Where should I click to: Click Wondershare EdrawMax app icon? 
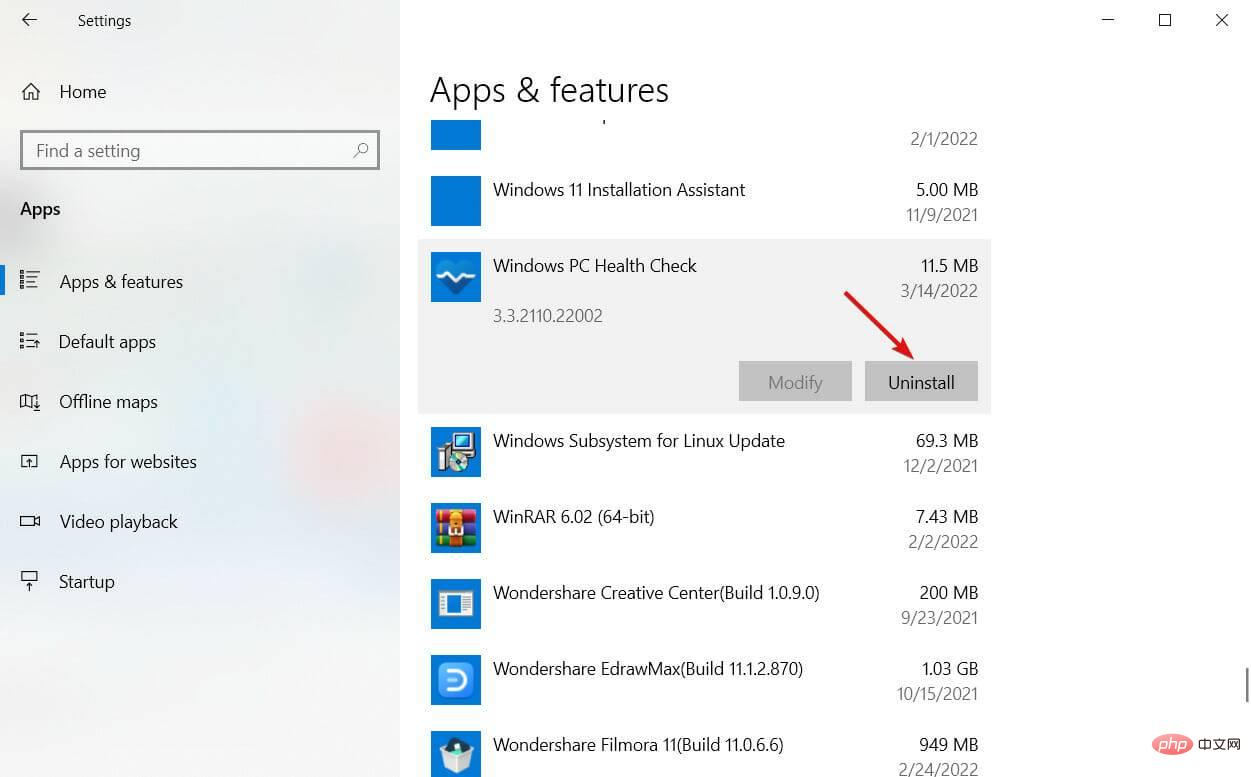(x=456, y=680)
